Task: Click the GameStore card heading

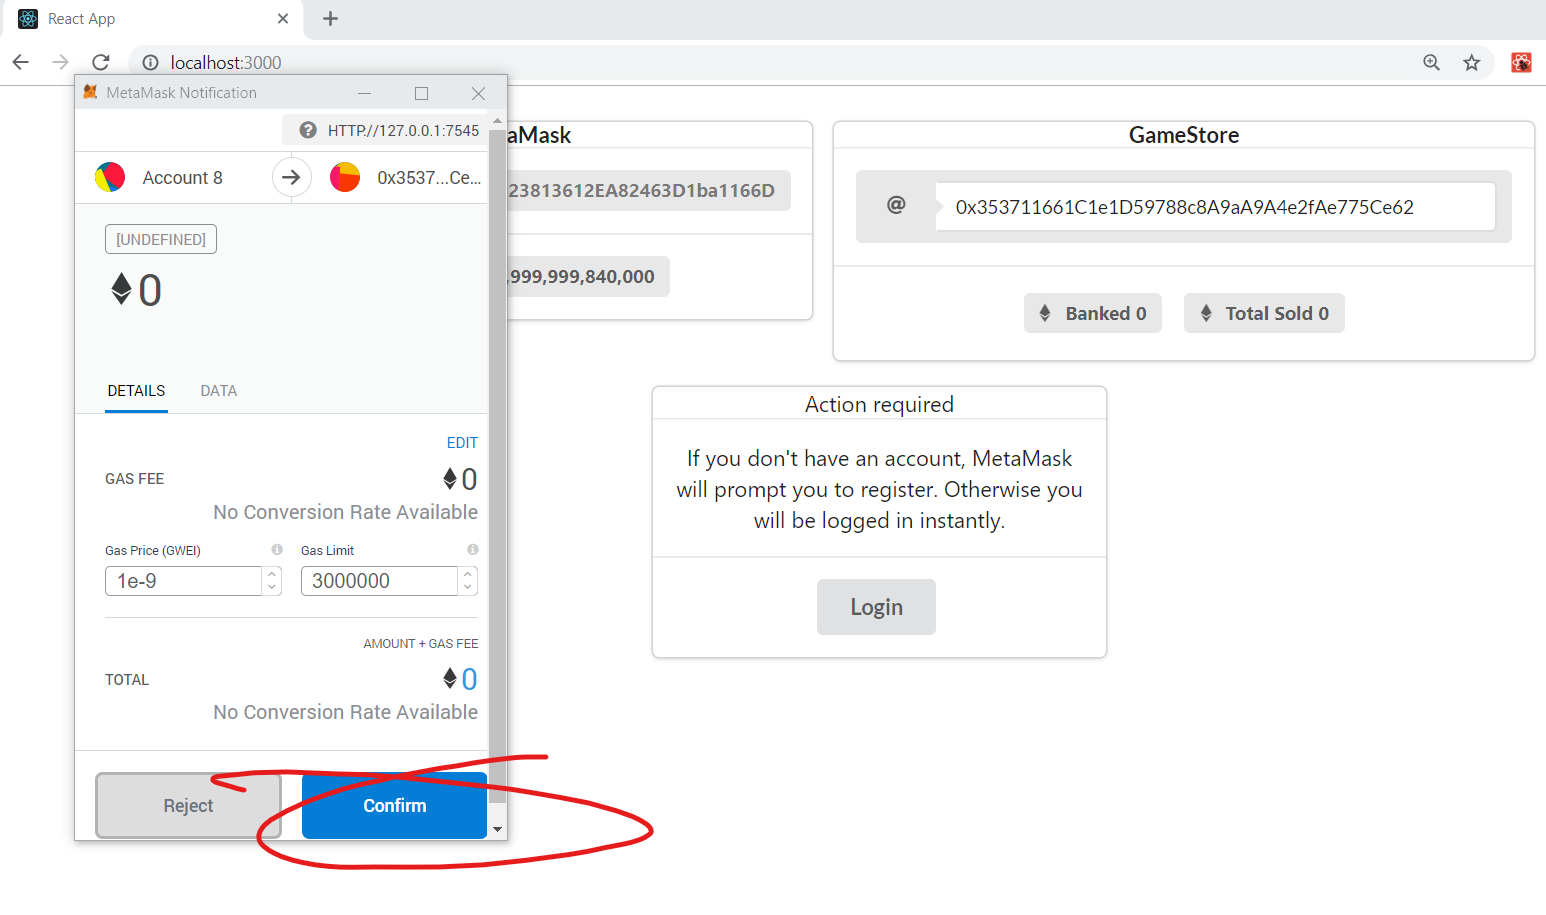Action: [x=1184, y=135]
